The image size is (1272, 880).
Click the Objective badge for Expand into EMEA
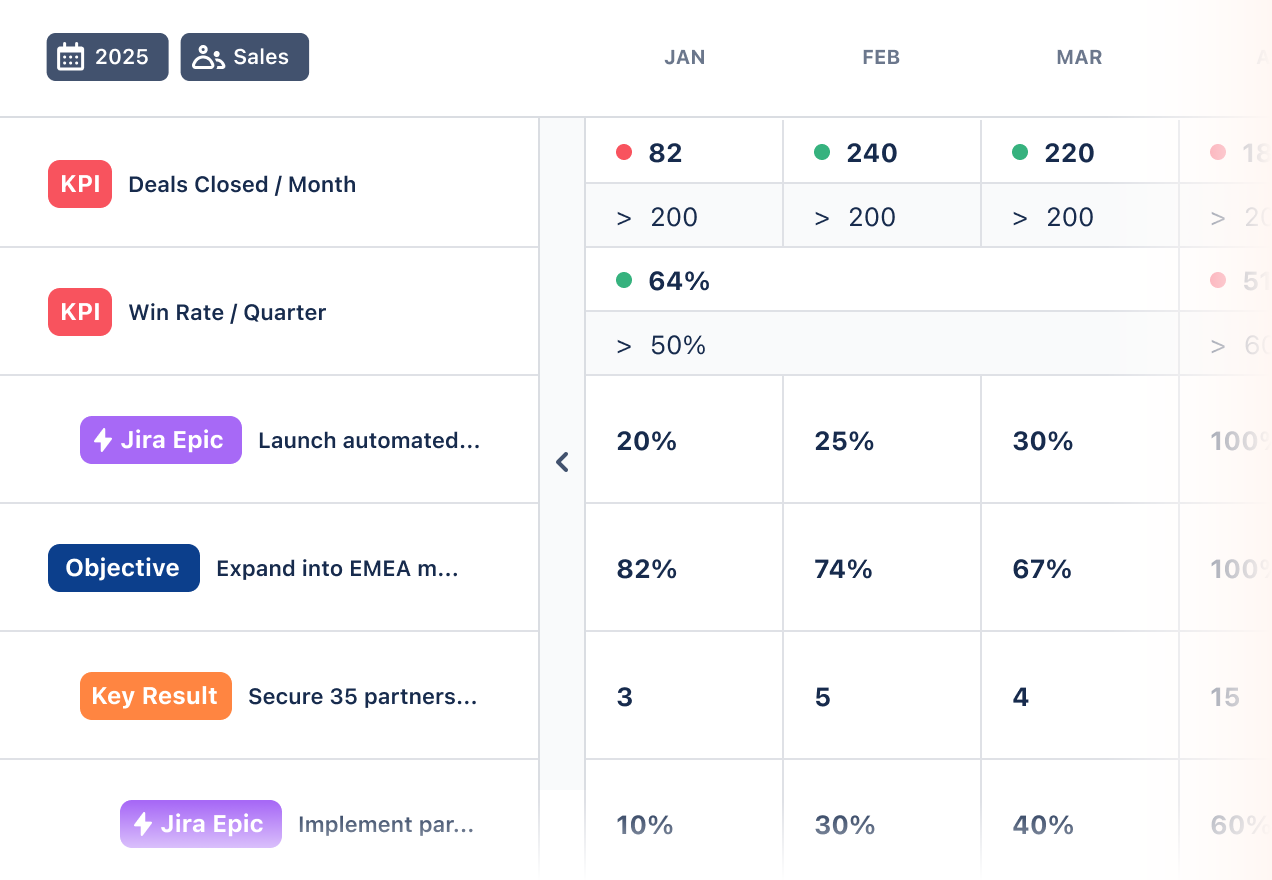[x=124, y=568]
